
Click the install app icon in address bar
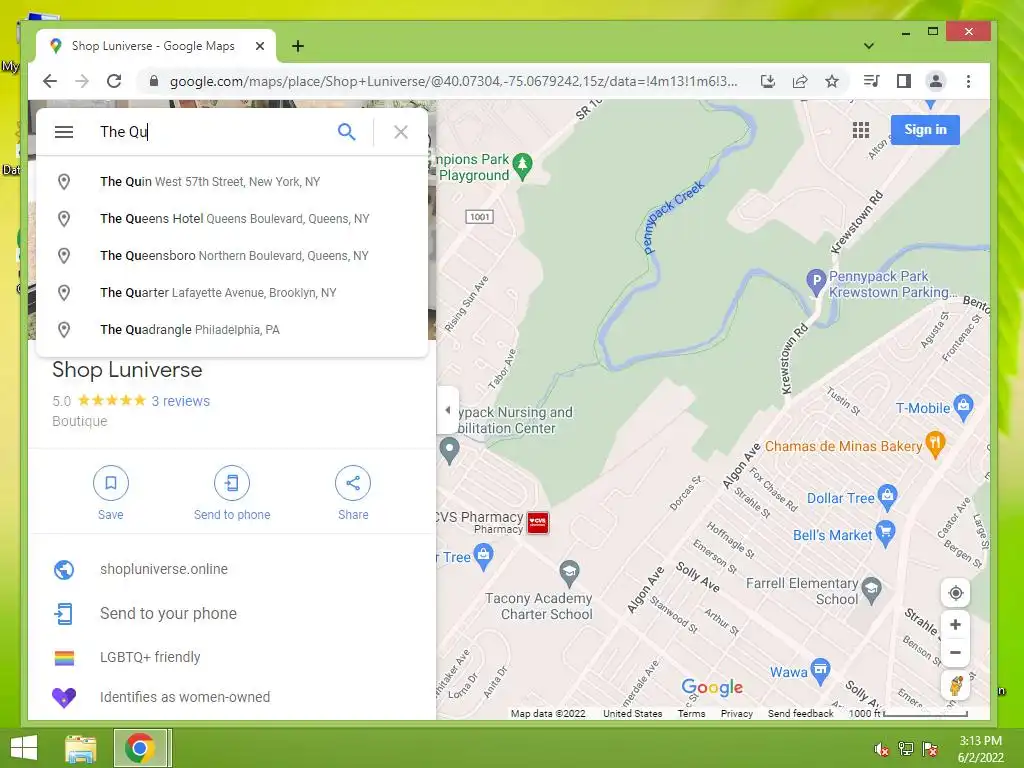pyautogui.click(x=768, y=81)
